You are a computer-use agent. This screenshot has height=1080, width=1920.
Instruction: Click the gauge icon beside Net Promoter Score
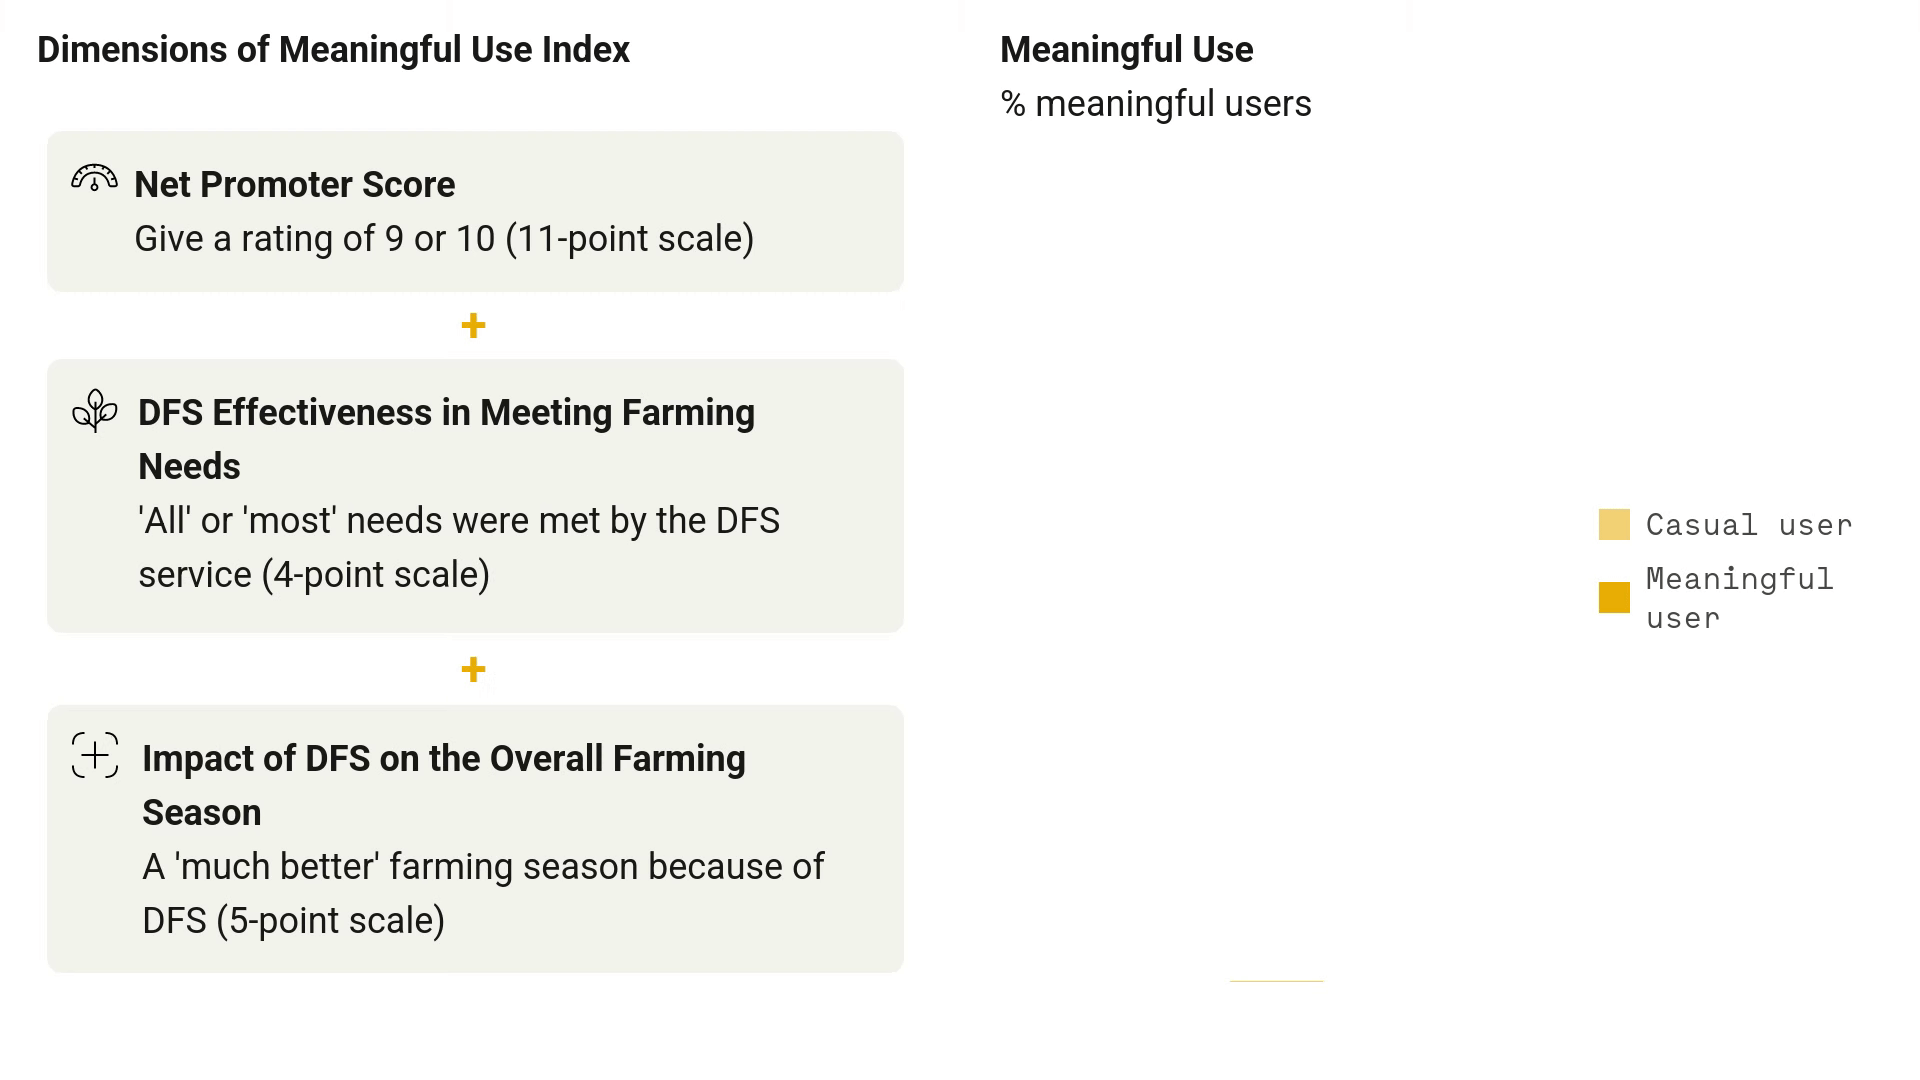(94, 178)
